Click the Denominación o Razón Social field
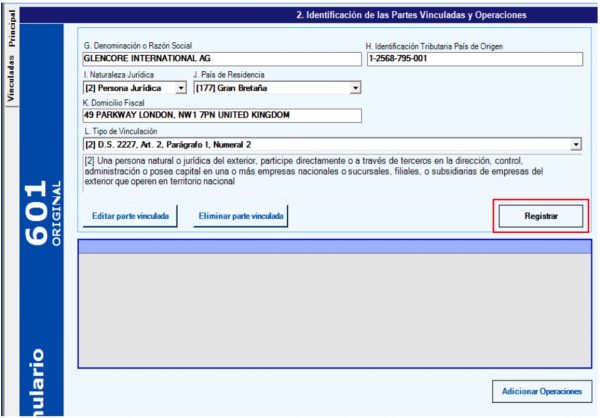Screen dimensions: 600x418 220,60
